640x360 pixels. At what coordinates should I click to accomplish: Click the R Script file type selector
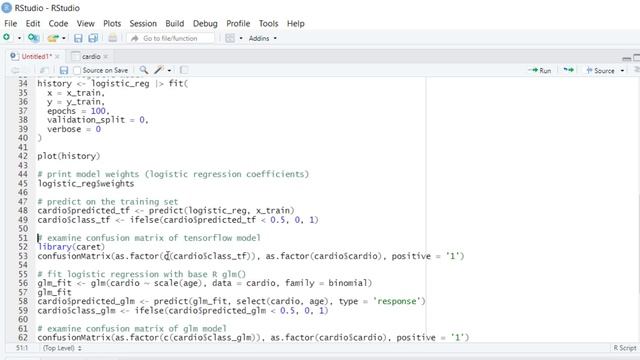coord(624,348)
